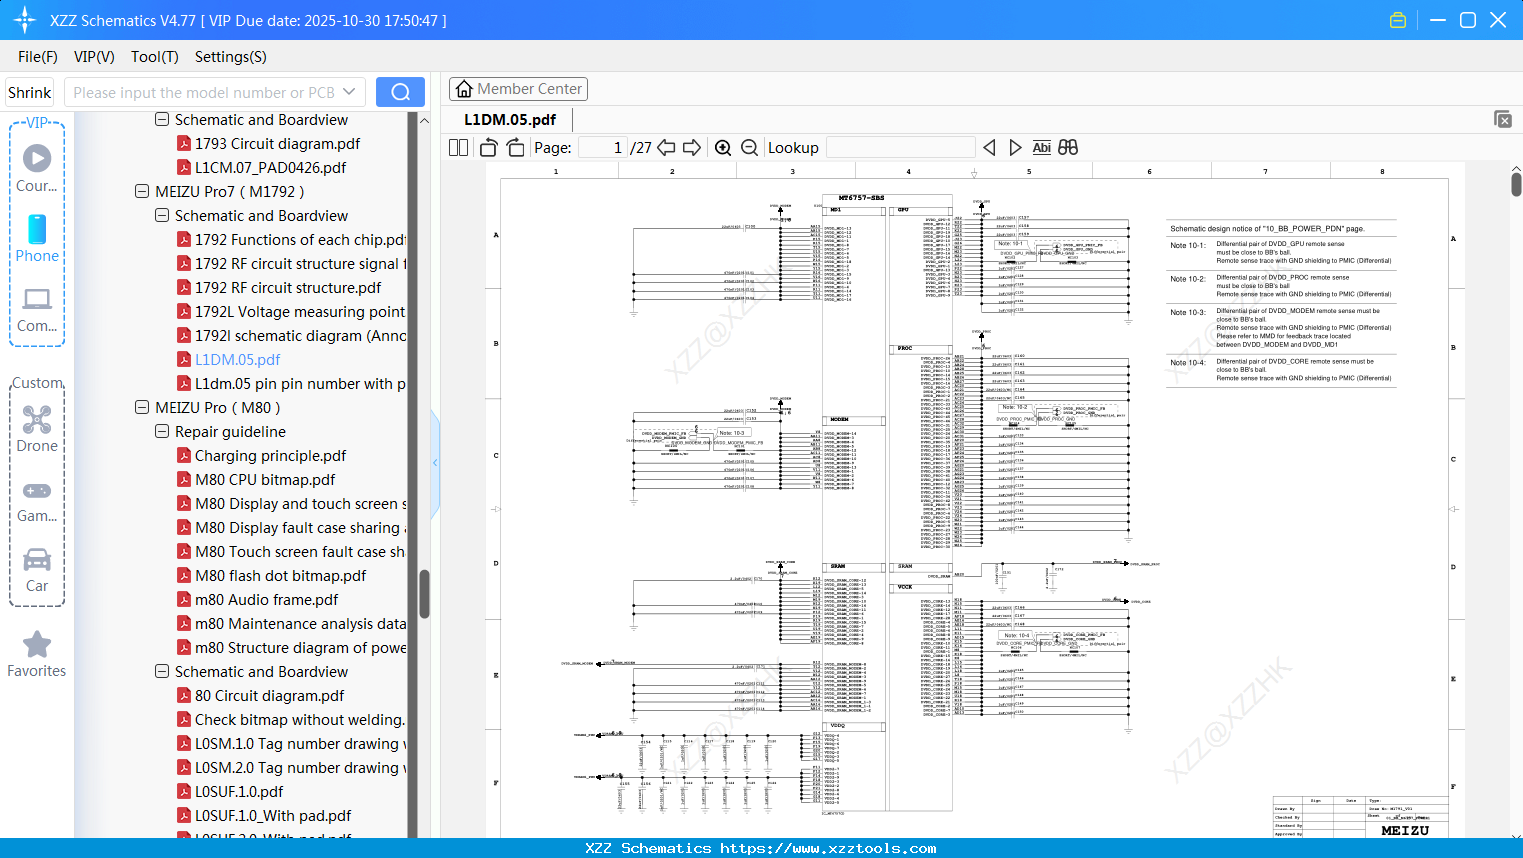Open the model number dropdown arrow
This screenshot has width=1523, height=858.
point(349,92)
